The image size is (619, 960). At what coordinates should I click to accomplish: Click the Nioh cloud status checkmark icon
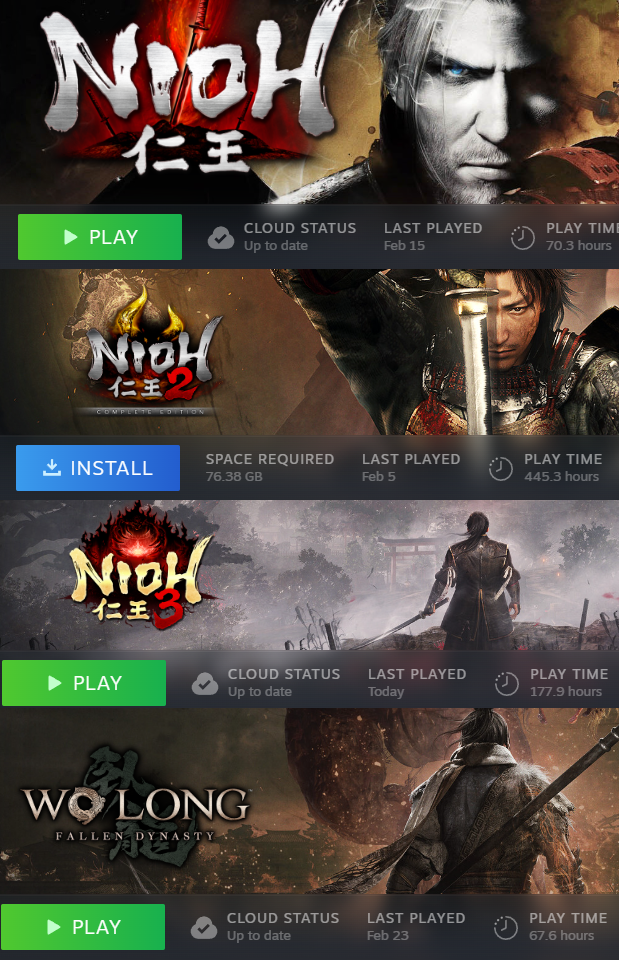(220, 238)
